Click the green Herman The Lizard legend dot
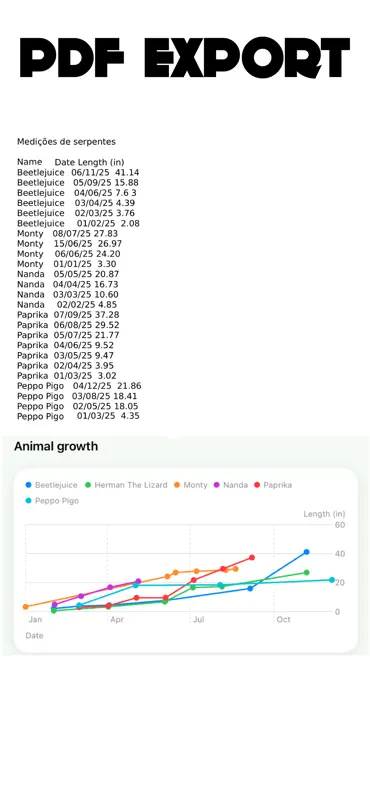This screenshot has width=370, height=800. 88,485
